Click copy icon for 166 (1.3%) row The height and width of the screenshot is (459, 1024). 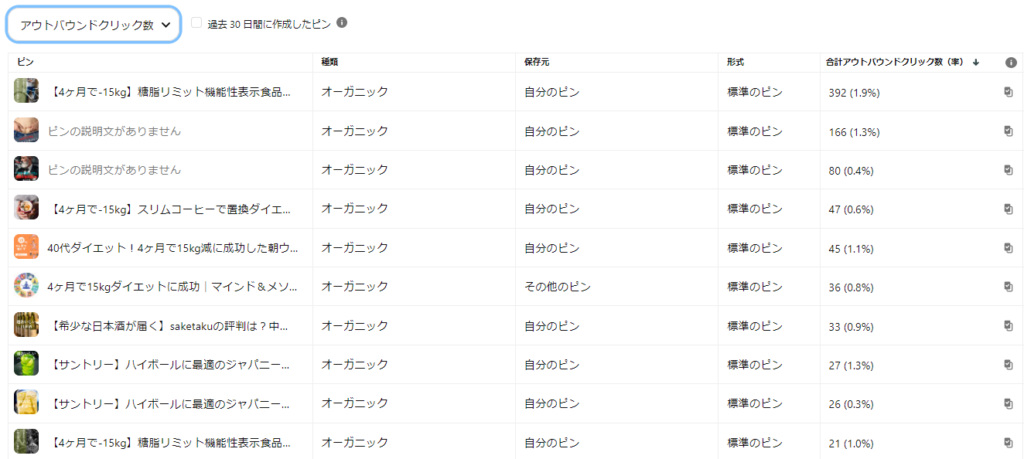click(x=1008, y=131)
